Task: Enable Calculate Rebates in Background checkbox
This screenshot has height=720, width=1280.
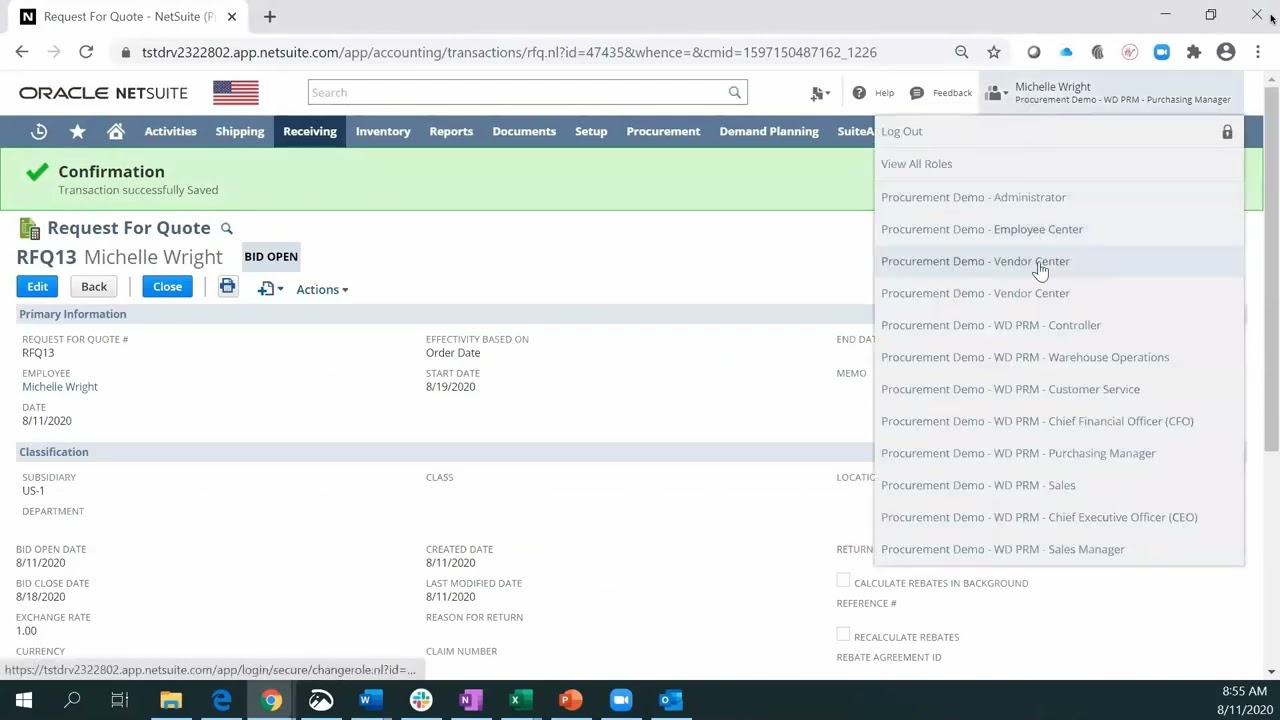Action: click(843, 581)
